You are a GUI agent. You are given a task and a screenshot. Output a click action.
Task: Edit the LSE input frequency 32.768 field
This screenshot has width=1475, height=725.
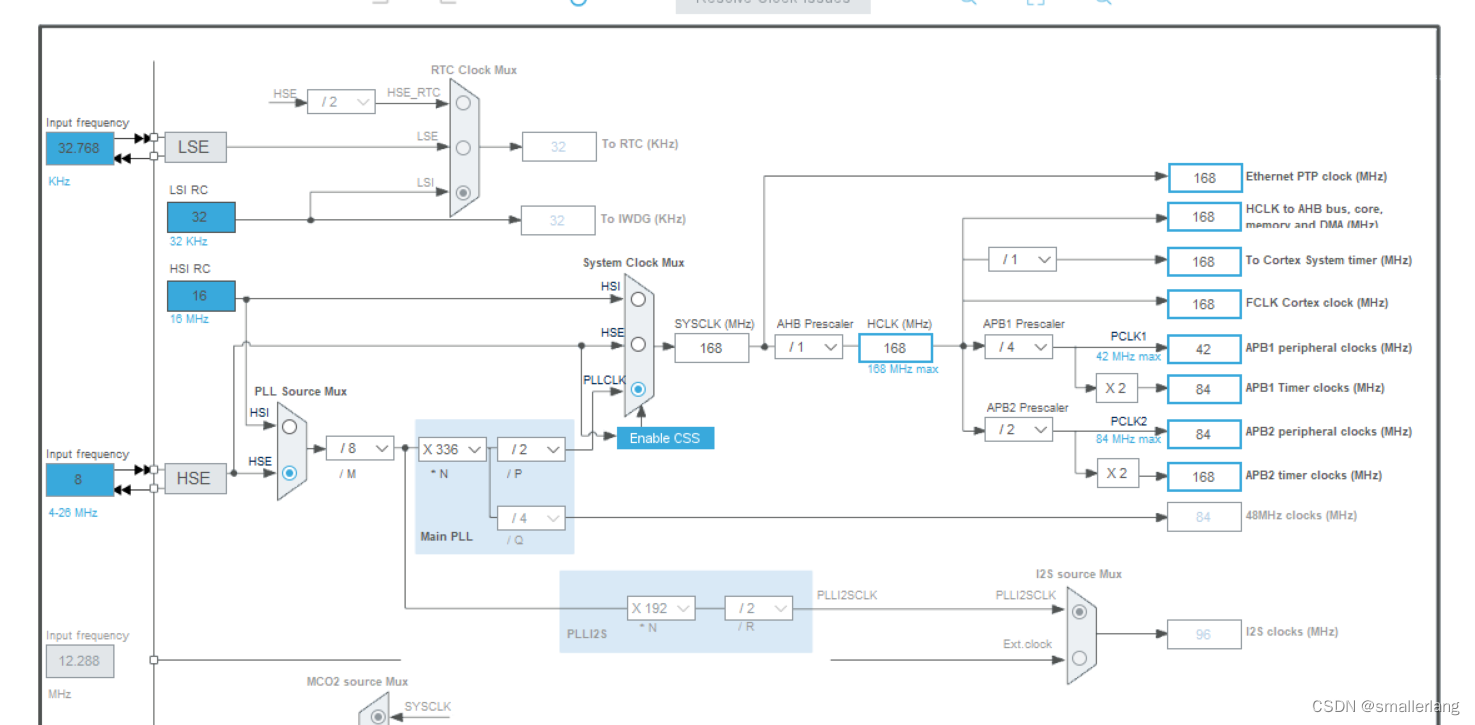[80, 148]
